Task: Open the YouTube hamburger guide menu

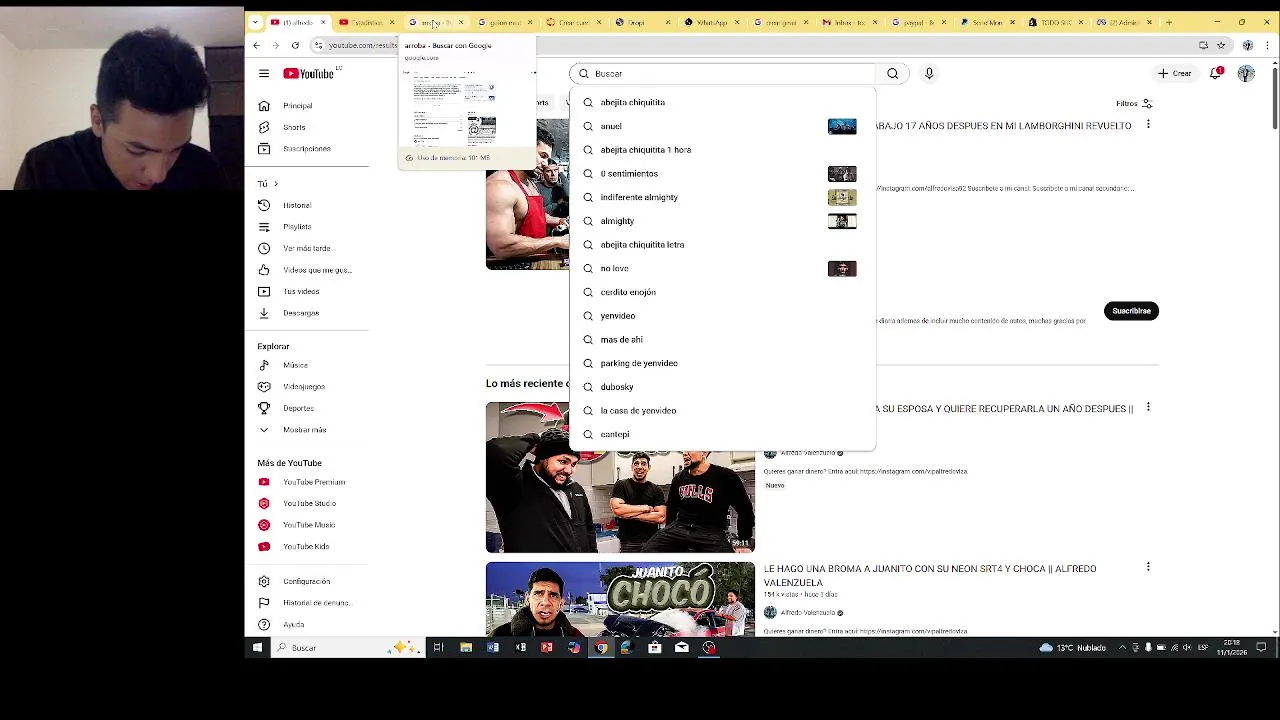Action: tap(264, 73)
